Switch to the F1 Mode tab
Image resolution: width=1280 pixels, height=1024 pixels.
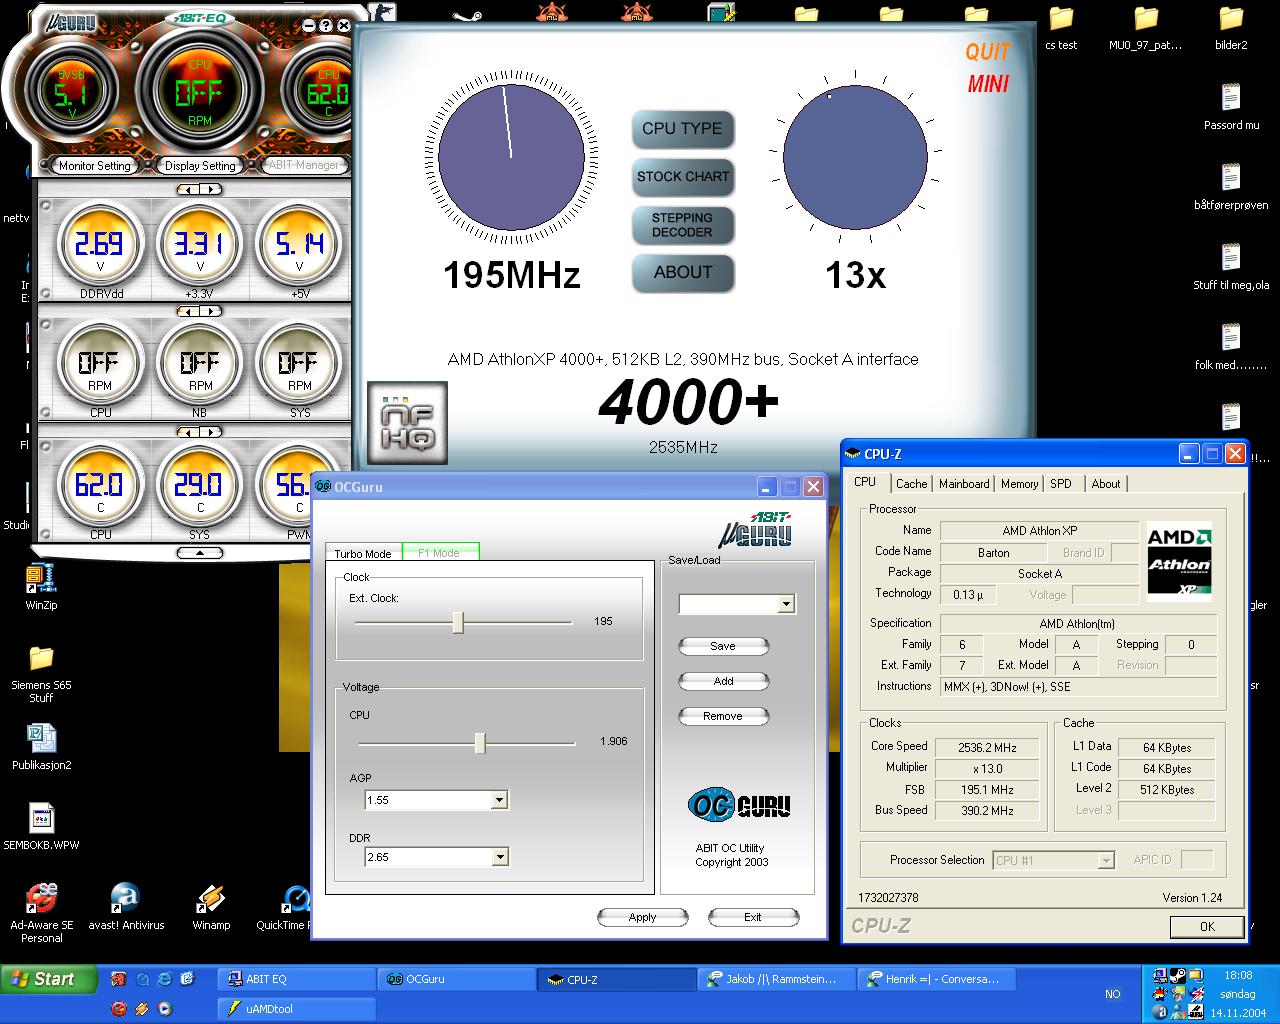[x=440, y=552]
